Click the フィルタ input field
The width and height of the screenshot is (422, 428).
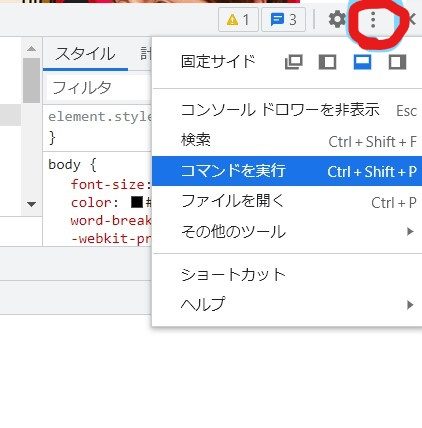[99, 88]
